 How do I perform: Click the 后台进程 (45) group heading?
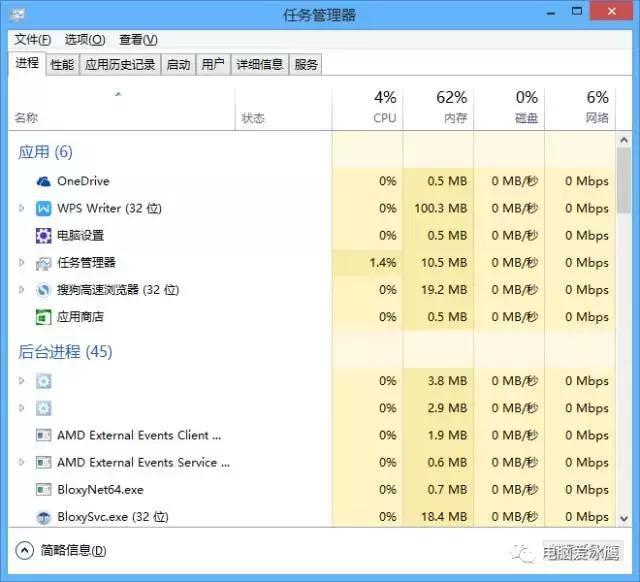coord(65,352)
